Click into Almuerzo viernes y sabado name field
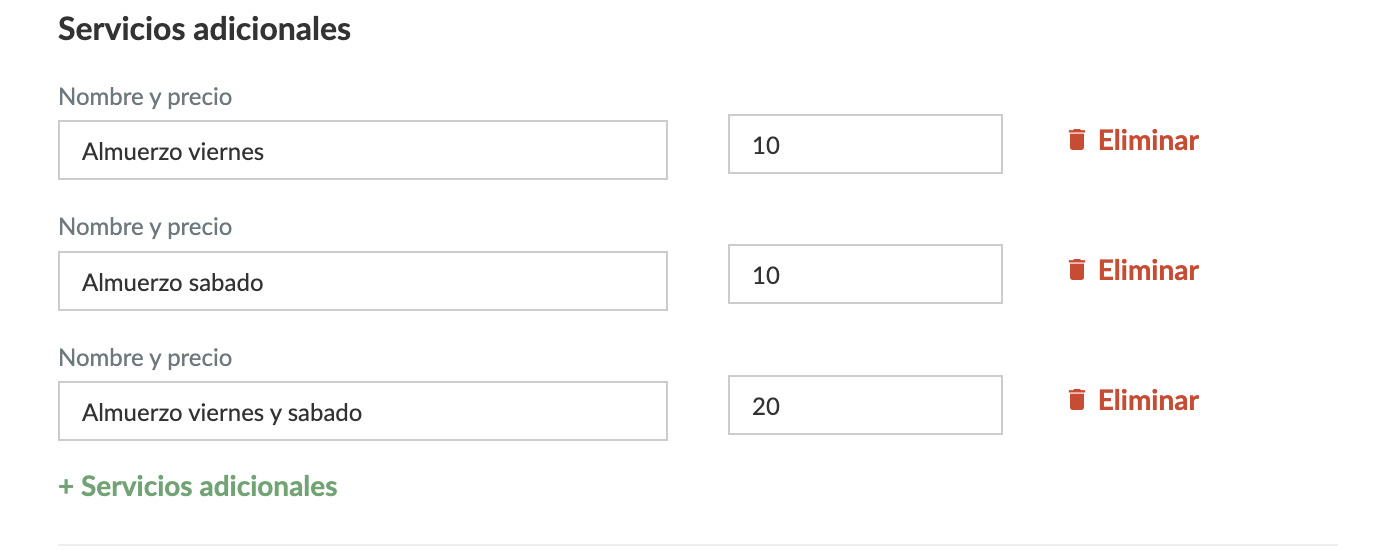The image size is (1394, 550). tap(362, 411)
